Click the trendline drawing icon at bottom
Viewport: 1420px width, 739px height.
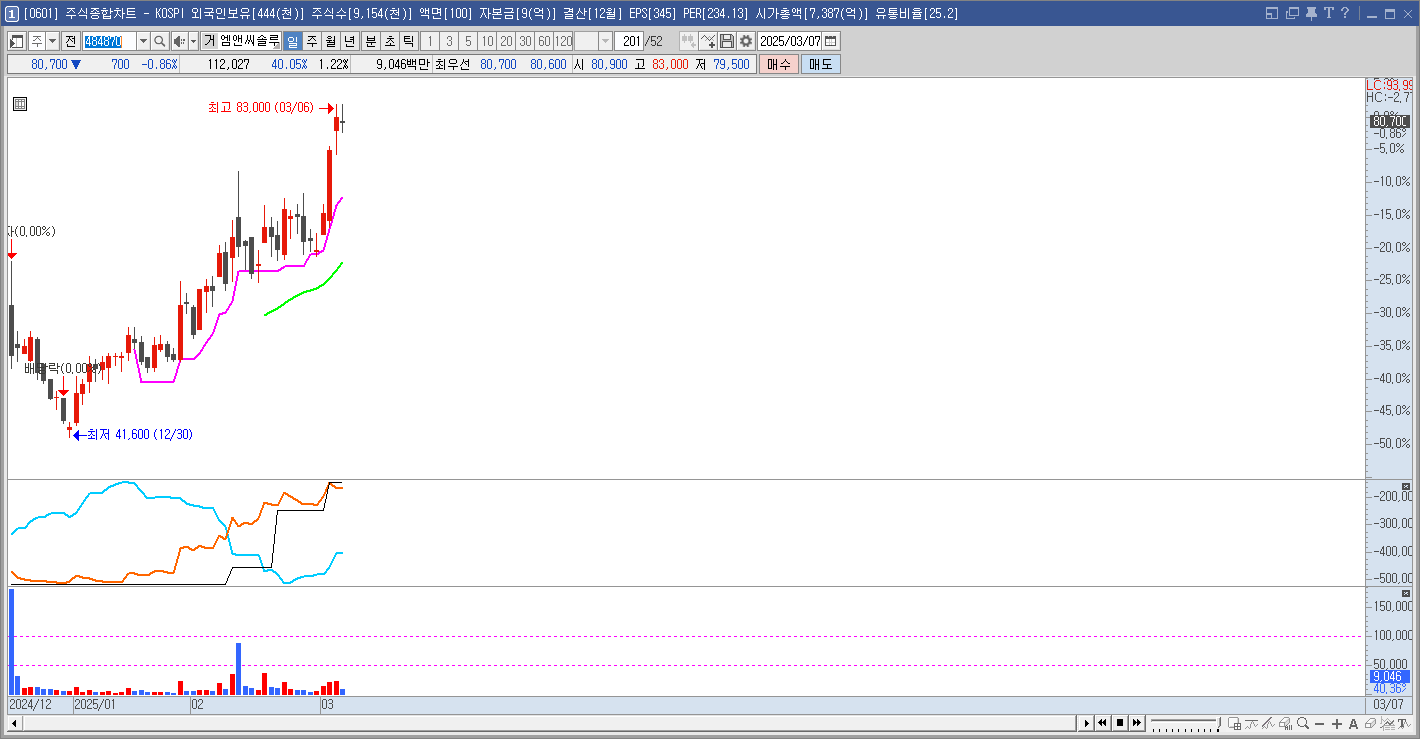pyautogui.click(x=1251, y=723)
